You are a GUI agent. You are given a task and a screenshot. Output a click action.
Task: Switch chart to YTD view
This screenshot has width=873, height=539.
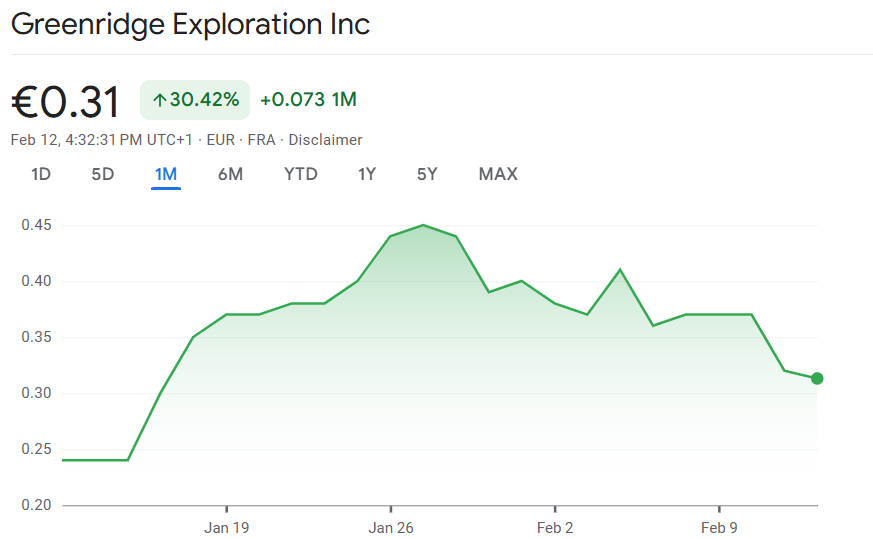point(301,174)
